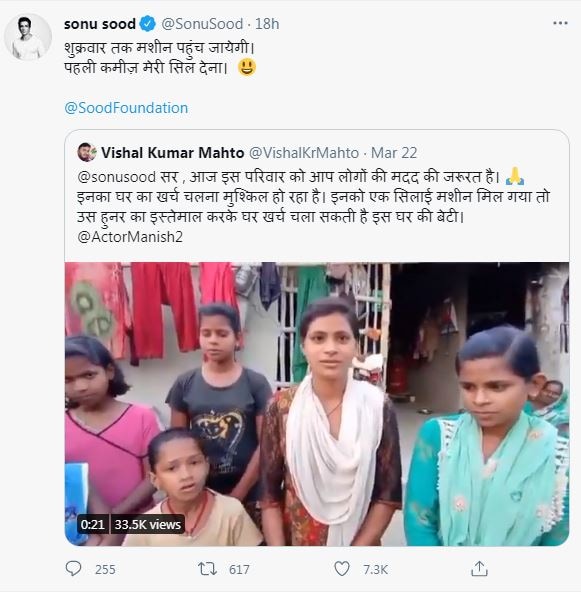Open the reply comment icon
The width and height of the screenshot is (581, 594).
click(x=73, y=569)
